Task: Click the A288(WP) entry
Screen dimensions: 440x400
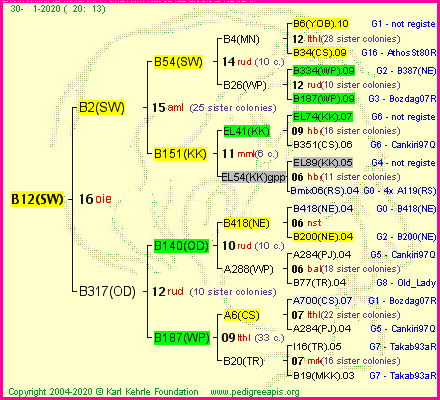Action: tap(248, 269)
